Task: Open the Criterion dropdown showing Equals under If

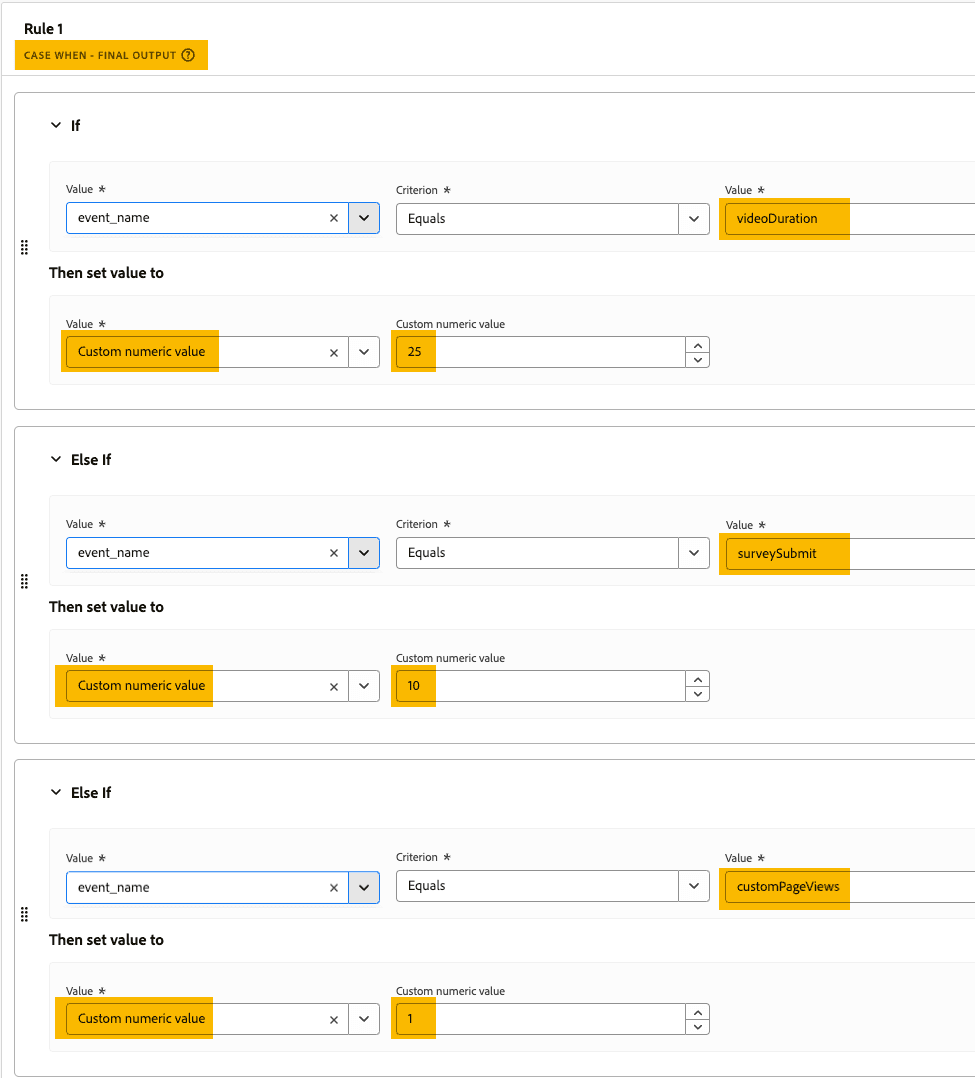Action: [x=693, y=218]
